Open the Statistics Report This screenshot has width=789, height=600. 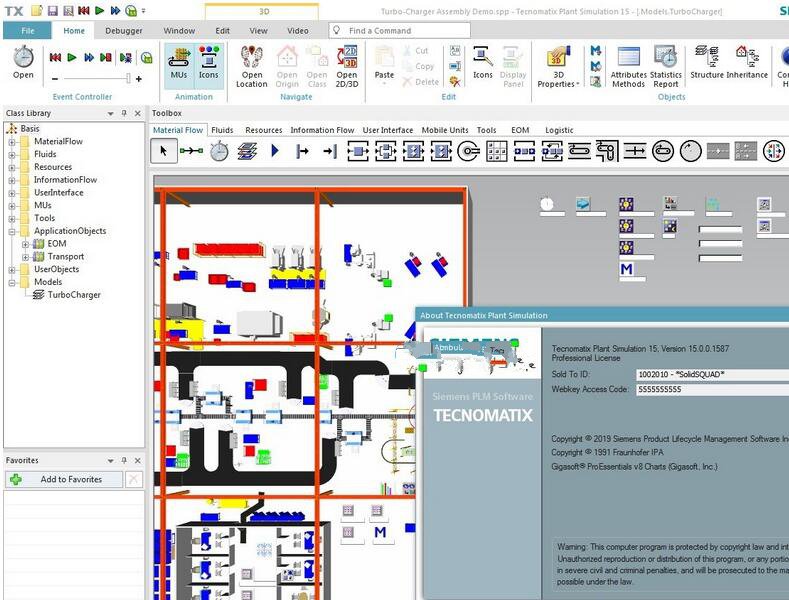pyautogui.click(x=666, y=66)
